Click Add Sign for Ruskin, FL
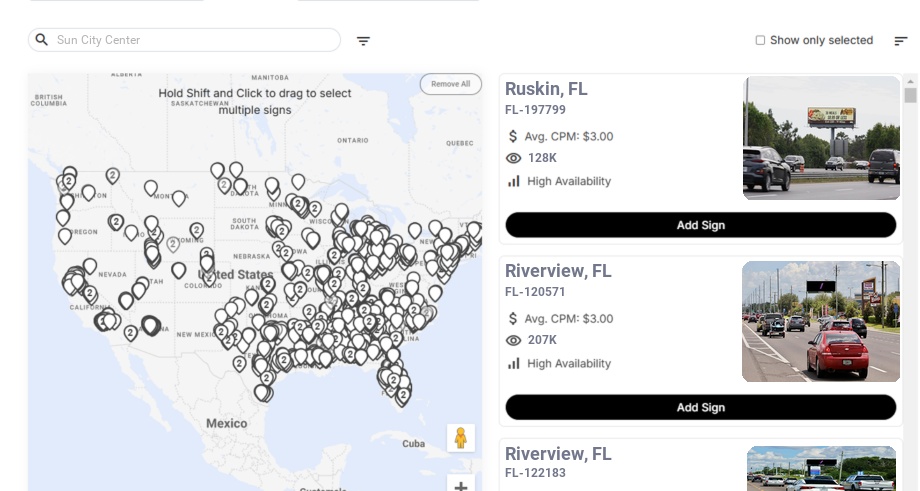The height and width of the screenshot is (491, 920). (x=700, y=225)
